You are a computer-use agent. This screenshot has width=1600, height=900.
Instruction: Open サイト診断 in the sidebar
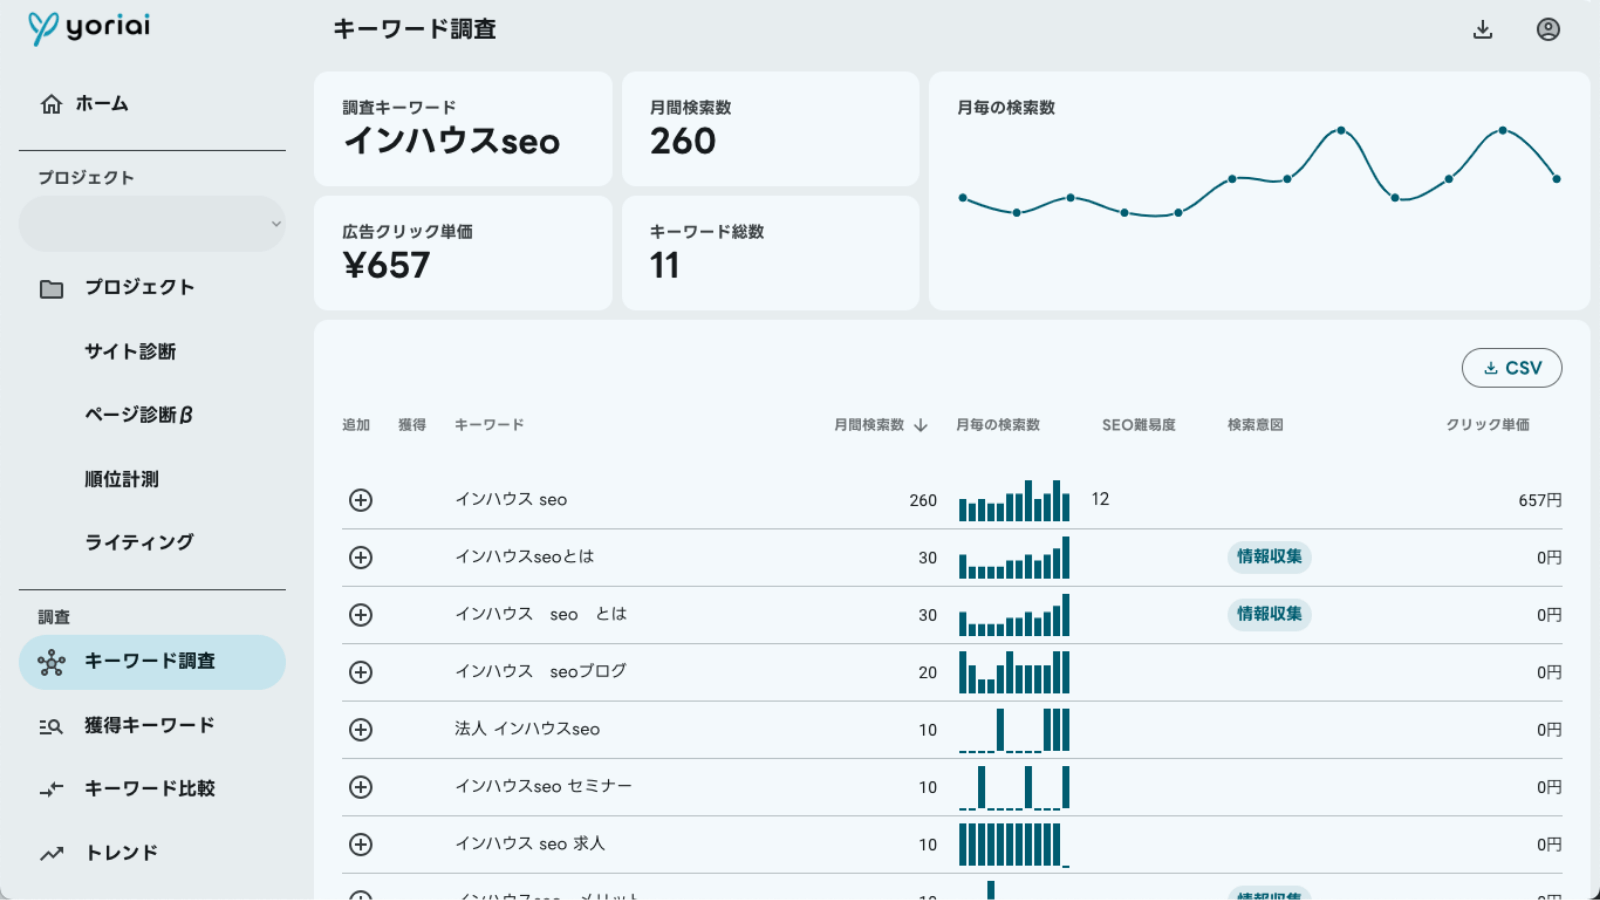[130, 352]
